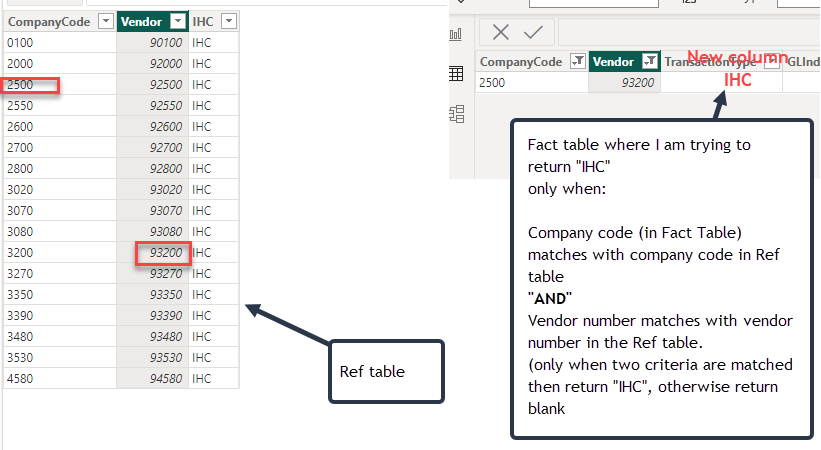This screenshot has width=821, height=450.
Task: Select Vendor cell 93080
Action: click(152, 231)
